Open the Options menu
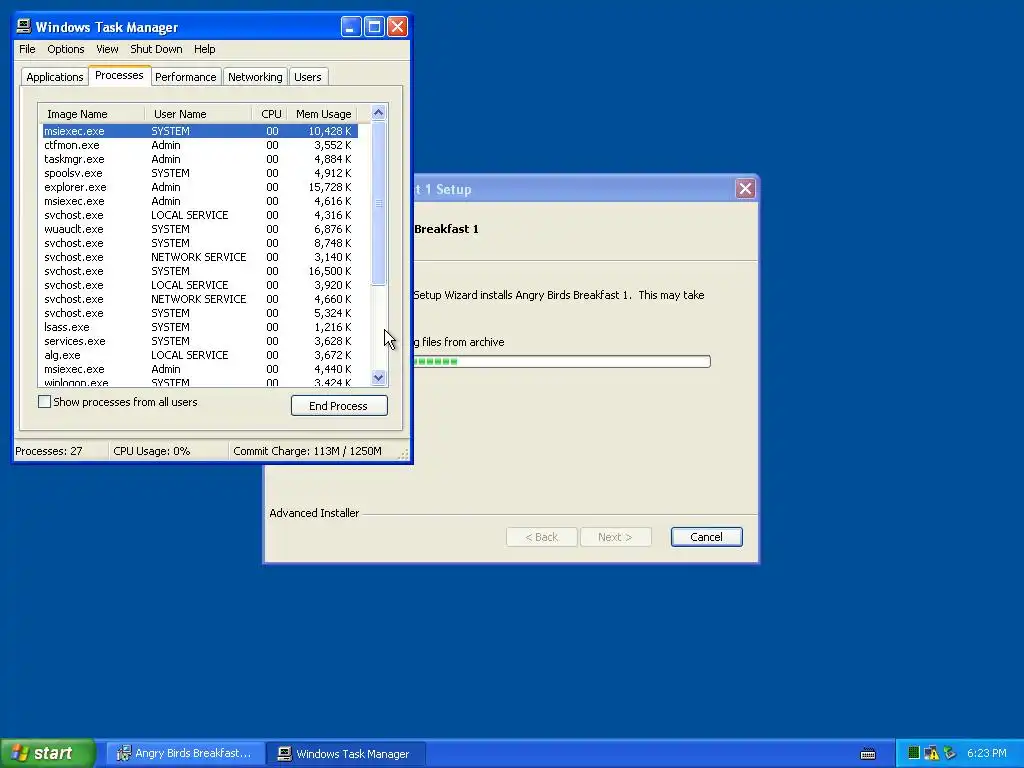 click(65, 49)
